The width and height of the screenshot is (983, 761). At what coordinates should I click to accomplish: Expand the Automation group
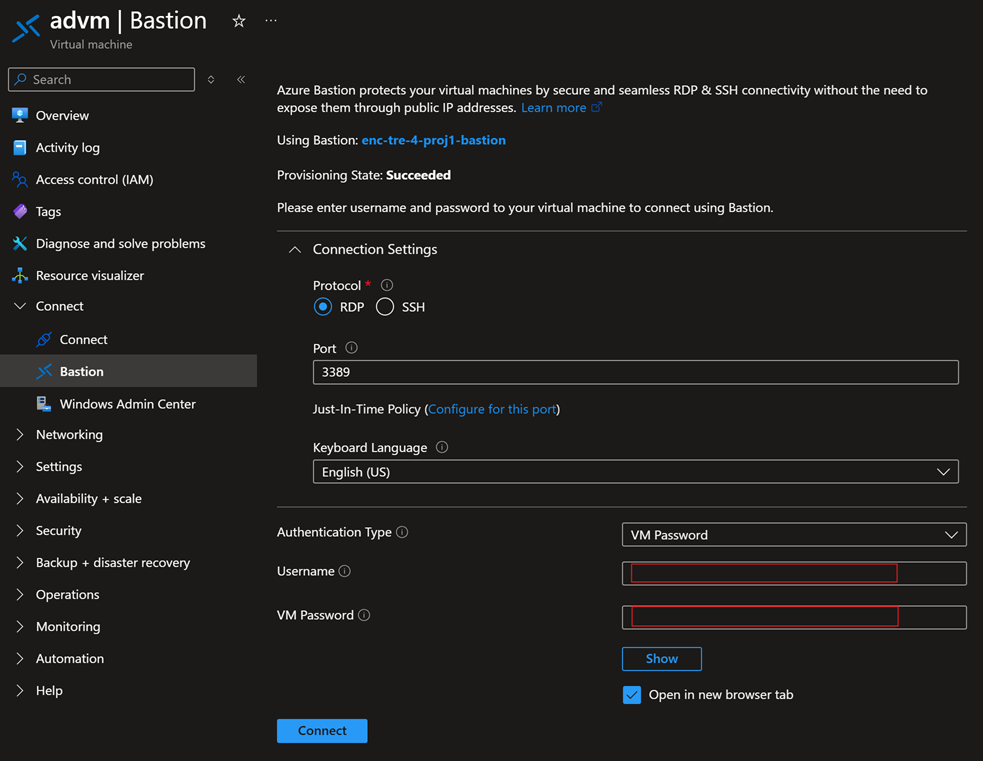[20, 658]
